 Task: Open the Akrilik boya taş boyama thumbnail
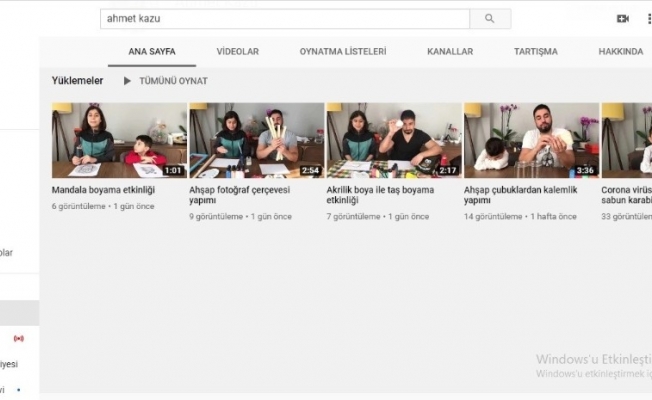(x=393, y=140)
